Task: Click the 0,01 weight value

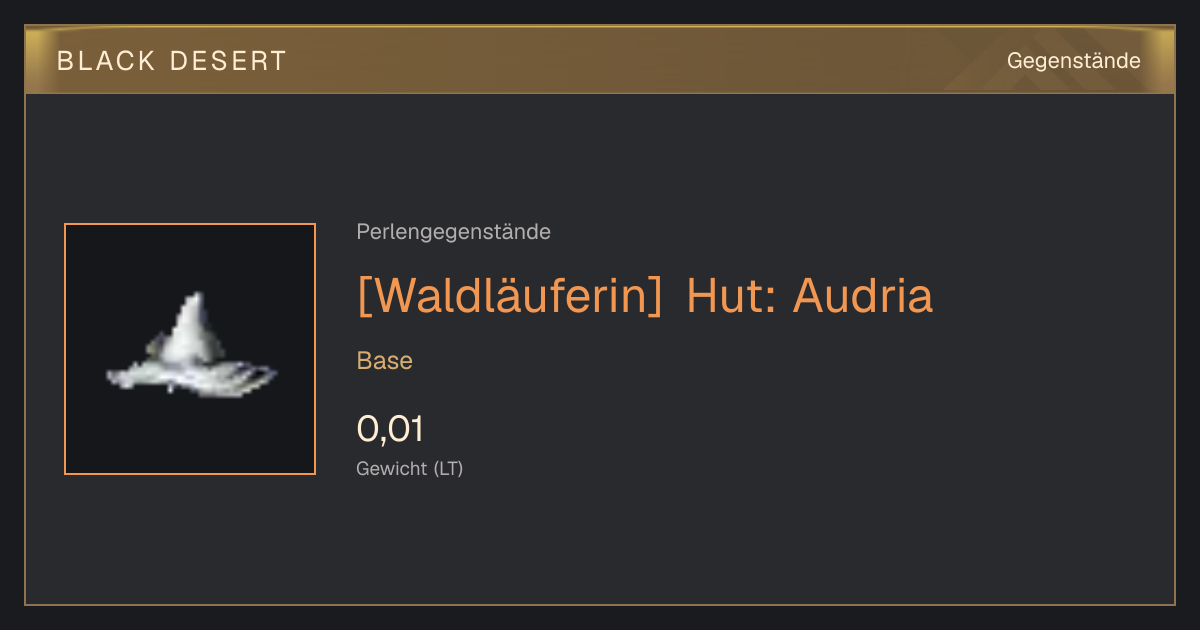Action: click(390, 429)
